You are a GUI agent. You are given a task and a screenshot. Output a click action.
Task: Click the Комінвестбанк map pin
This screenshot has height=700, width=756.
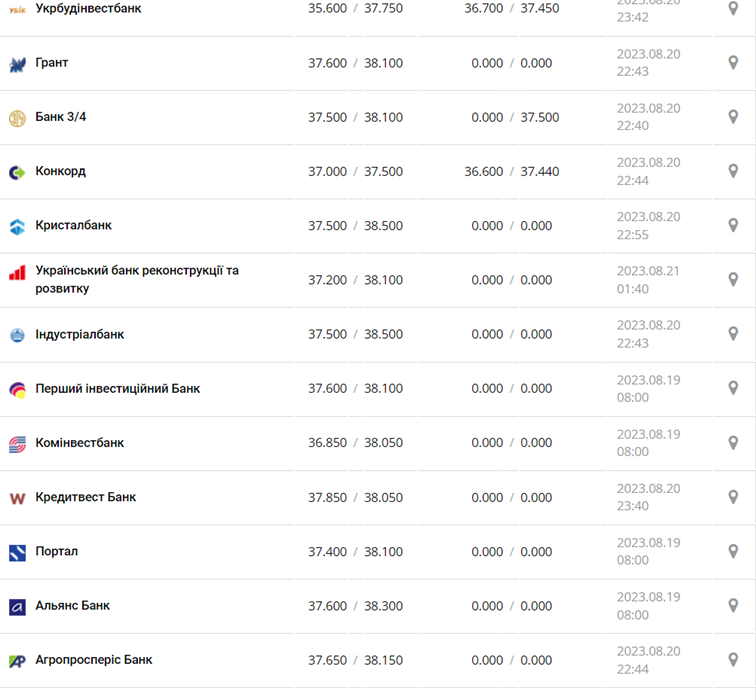tap(733, 443)
